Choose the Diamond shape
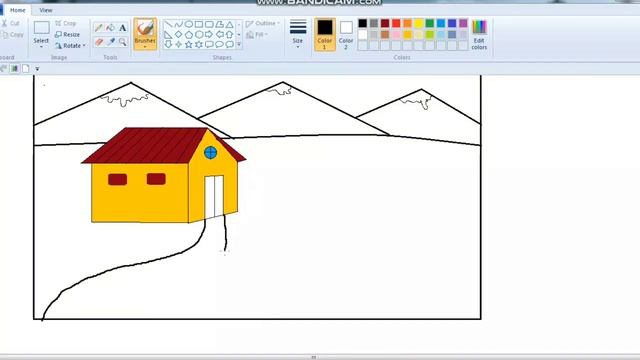This screenshot has width=640, height=360. tap(178, 34)
